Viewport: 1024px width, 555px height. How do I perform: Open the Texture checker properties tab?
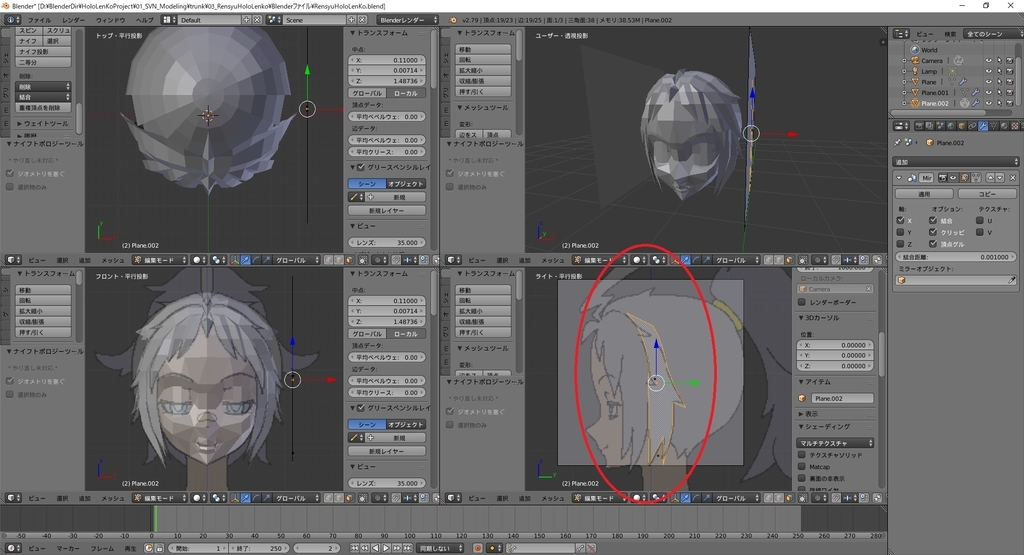[1015, 126]
